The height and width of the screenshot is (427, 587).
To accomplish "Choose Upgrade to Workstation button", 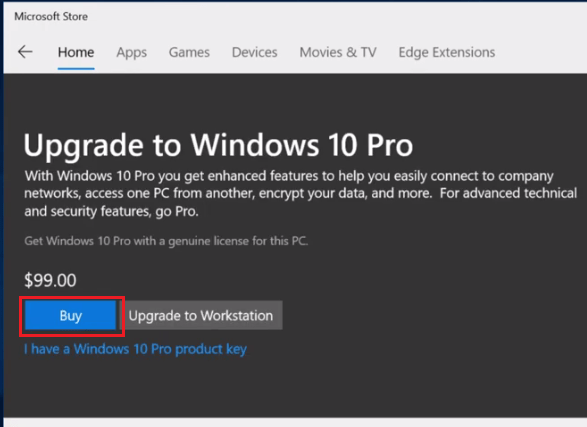I will tap(201, 315).
